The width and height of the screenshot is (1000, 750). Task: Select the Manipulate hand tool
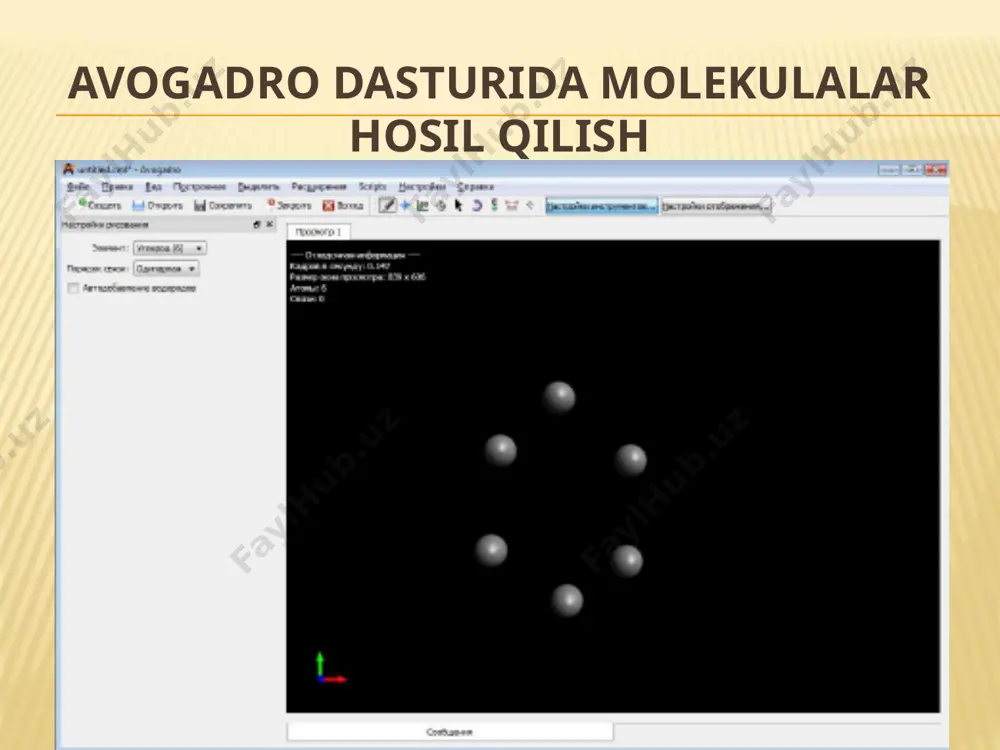pyautogui.click(x=440, y=205)
